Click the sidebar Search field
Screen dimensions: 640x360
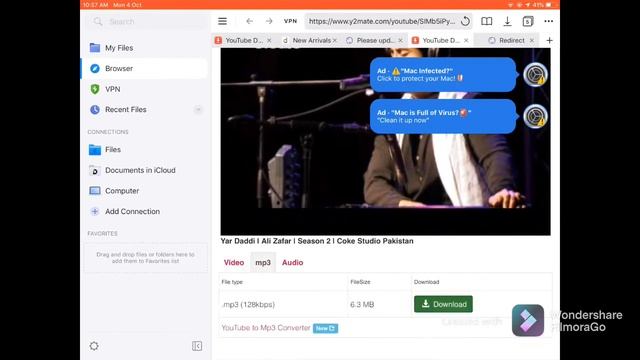147,21
